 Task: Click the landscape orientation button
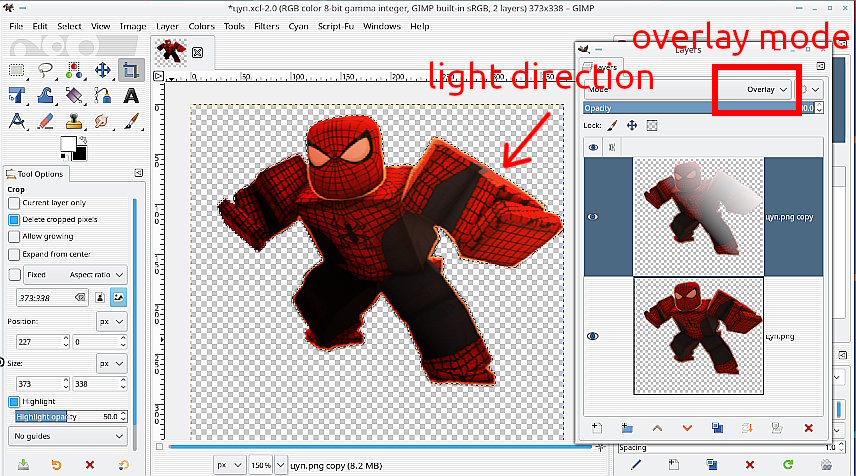coord(119,298)
